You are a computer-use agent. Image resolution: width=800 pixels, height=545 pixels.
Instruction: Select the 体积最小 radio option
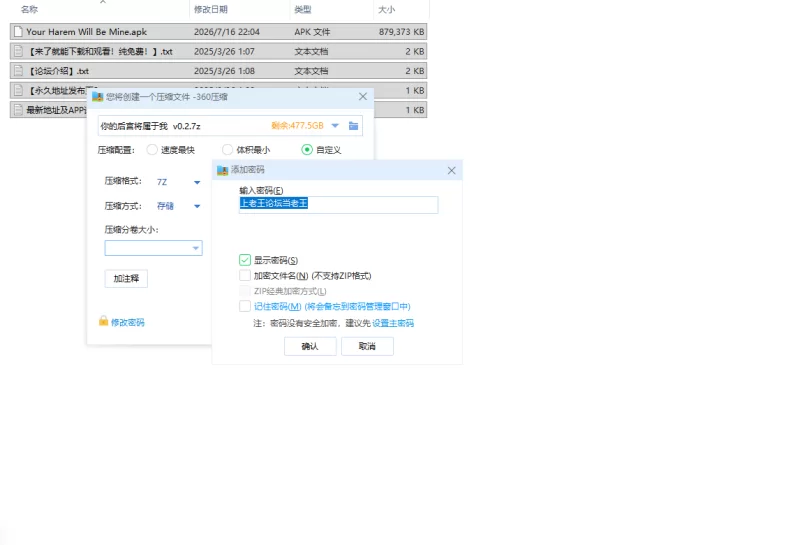pos(228,150)
